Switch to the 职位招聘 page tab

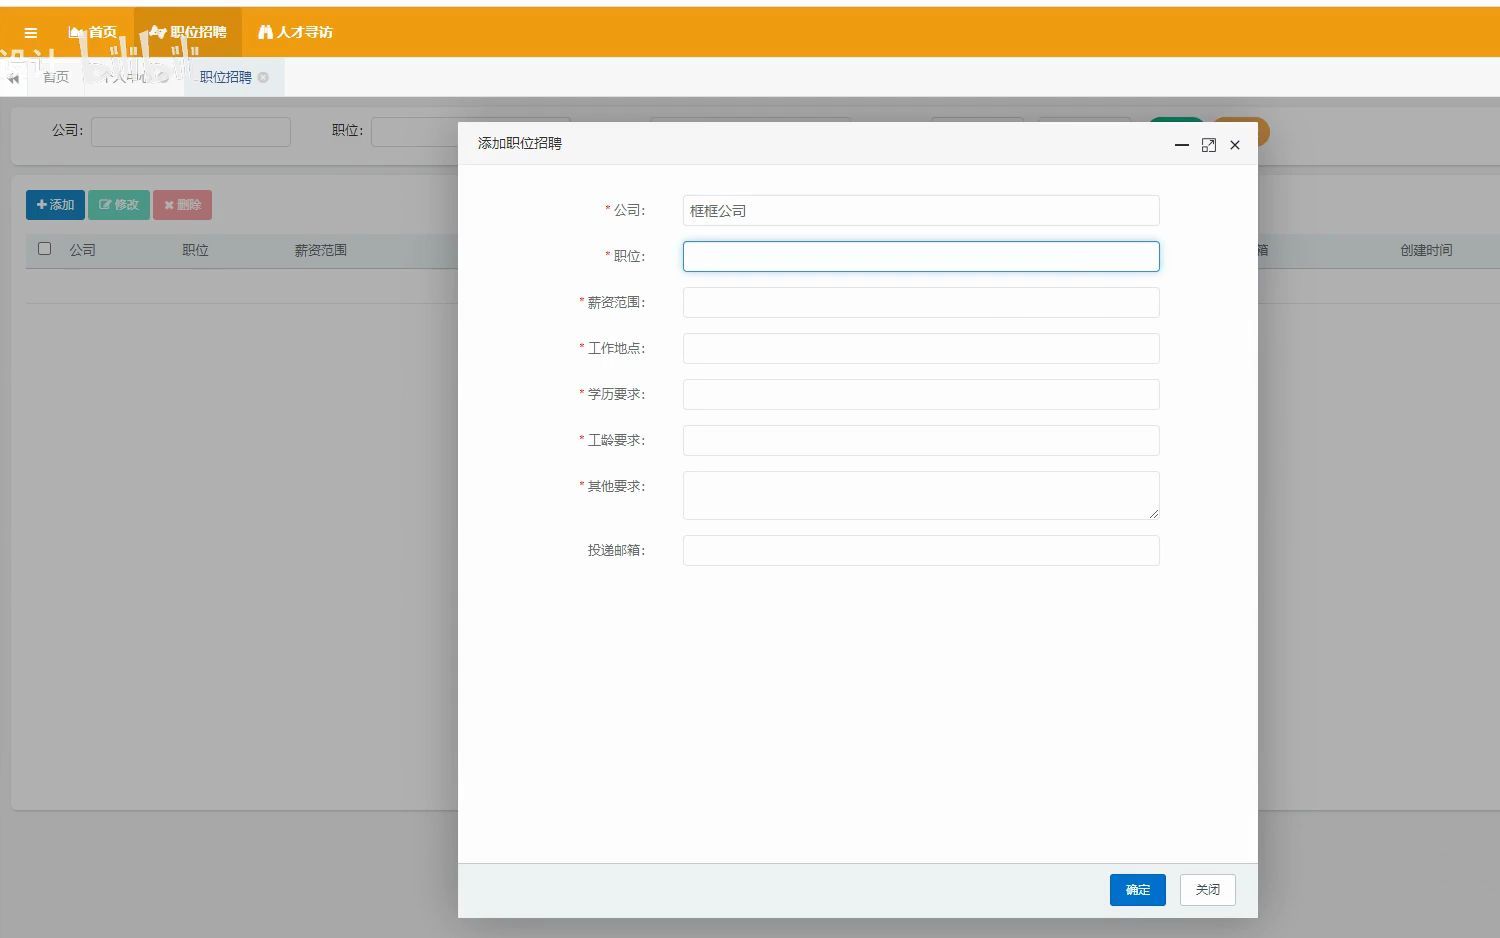click(226, 77)
